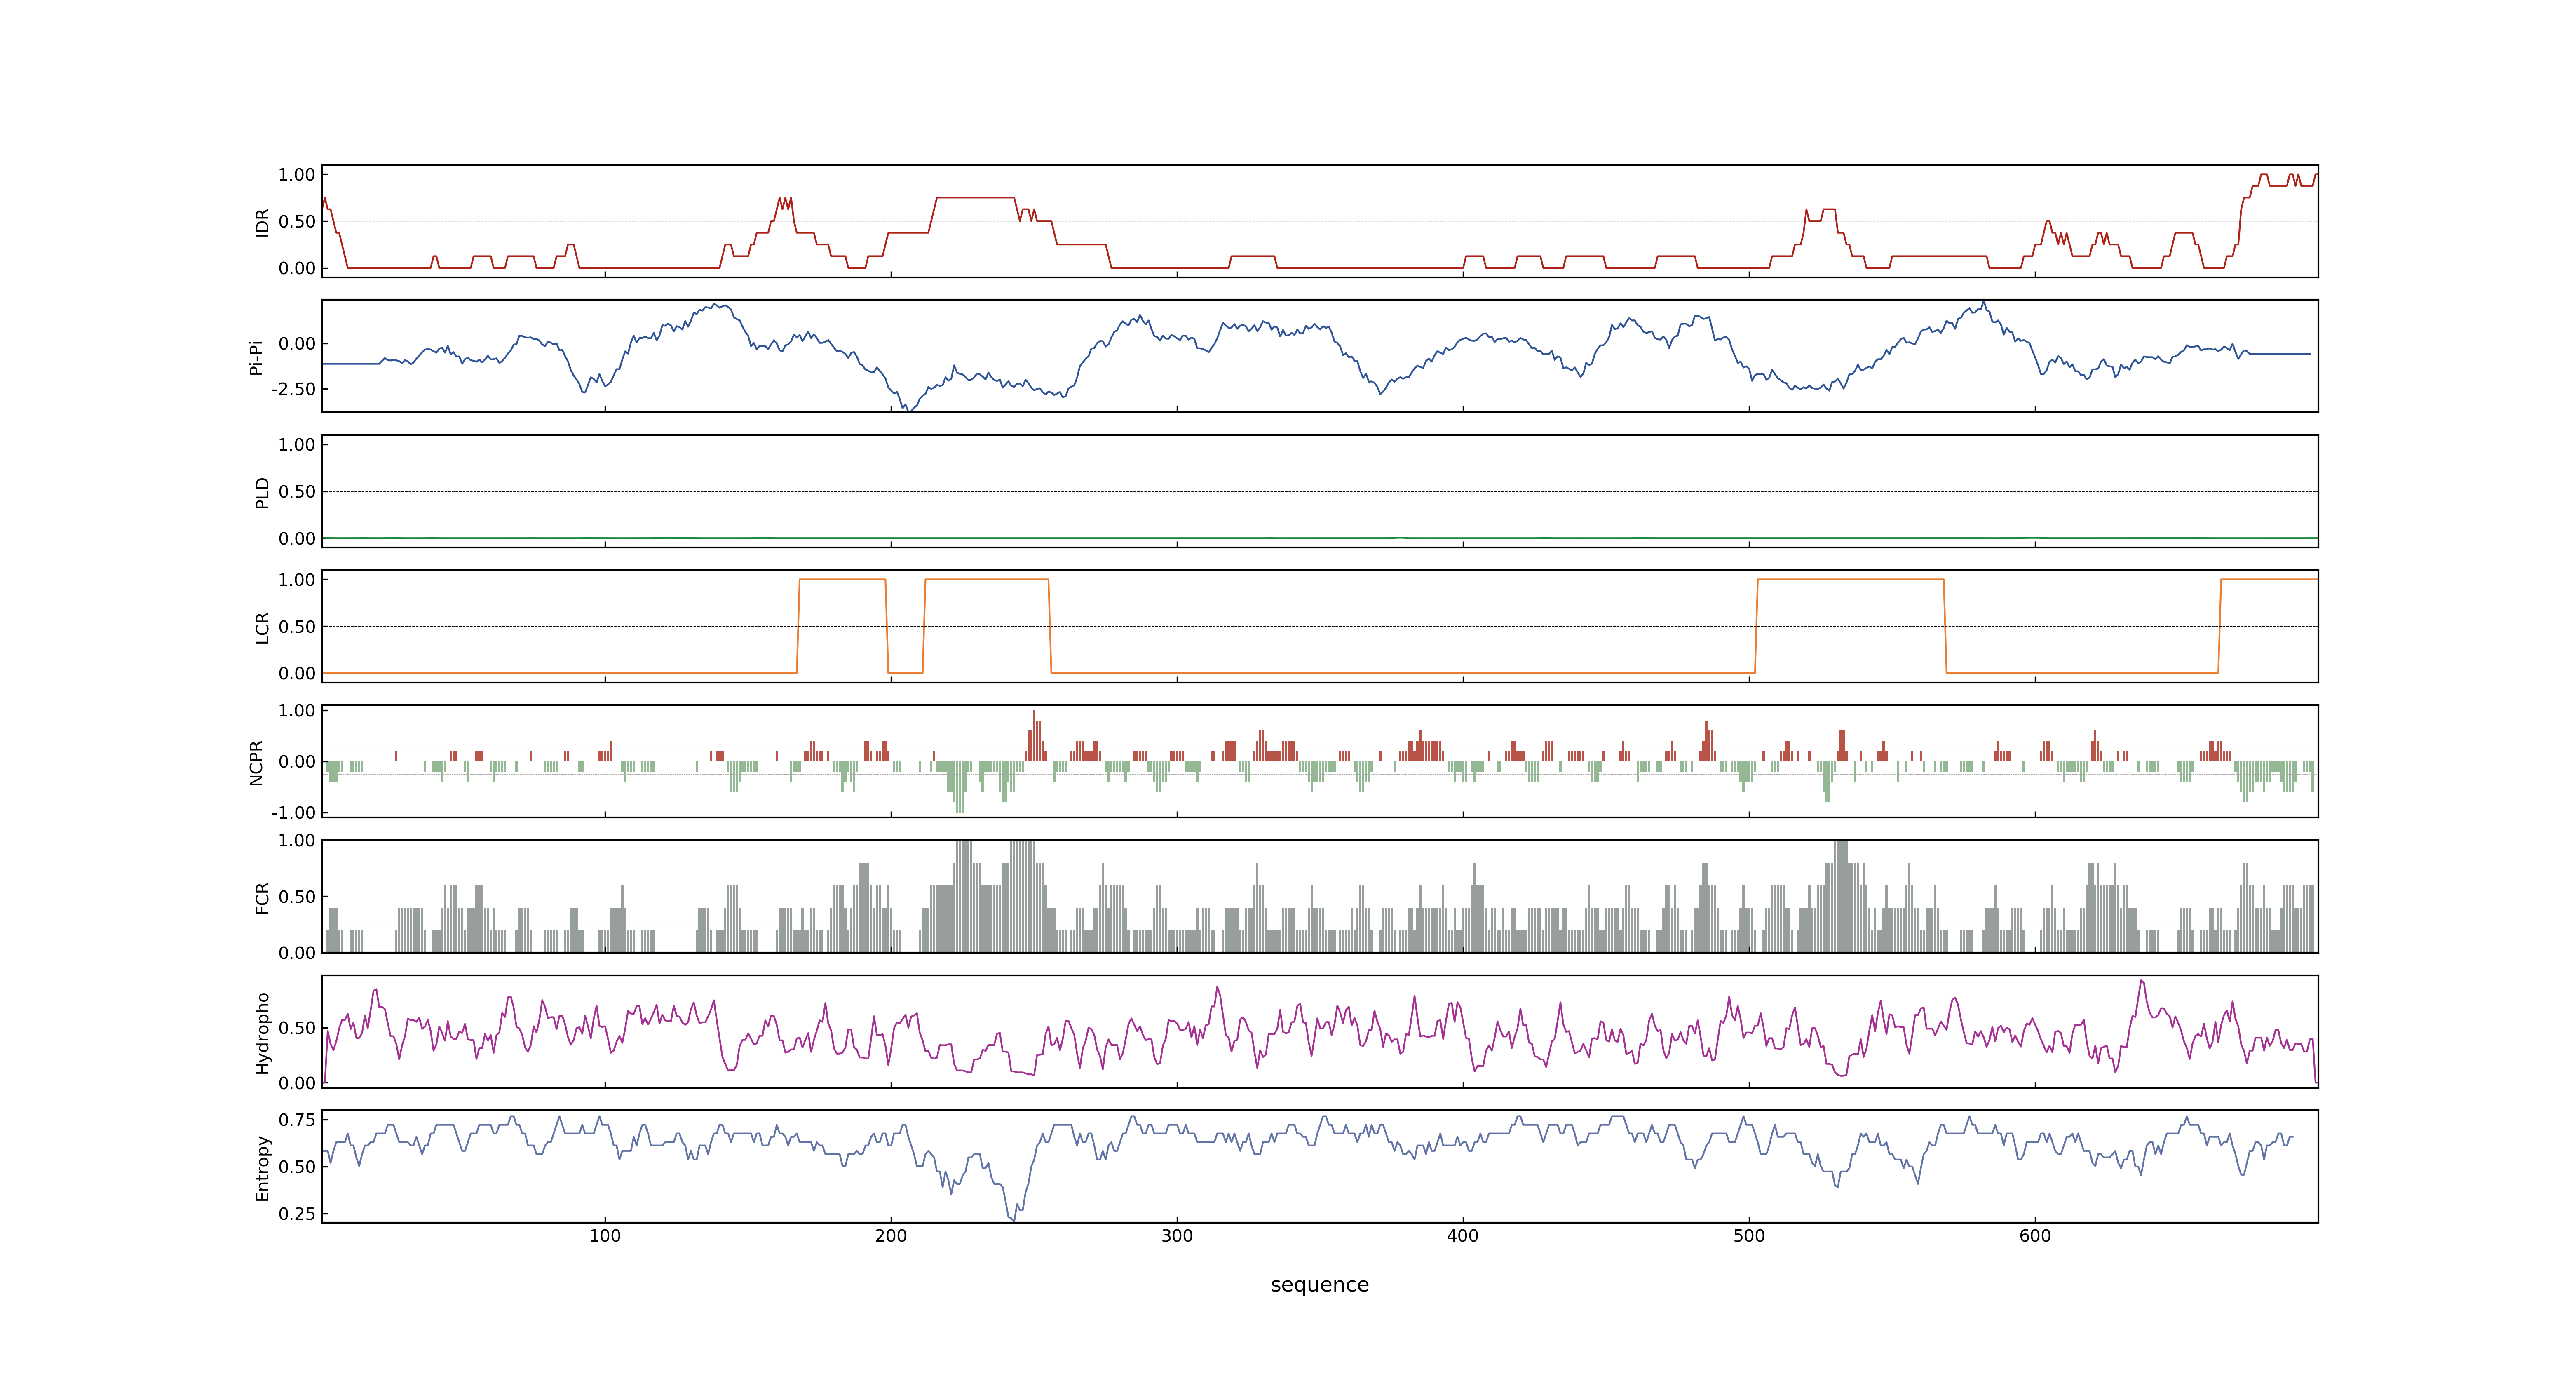
Task: Click the 1.00 tick on LCR axis
Action: point(297,580)
